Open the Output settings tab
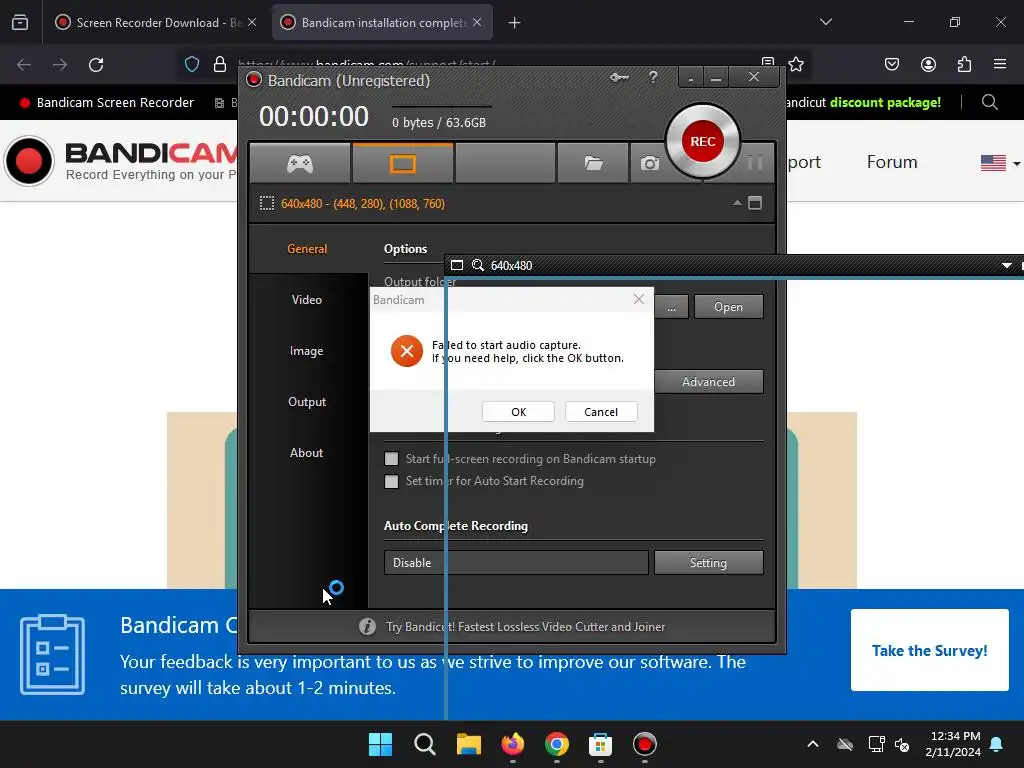 (x=307, y=402)
